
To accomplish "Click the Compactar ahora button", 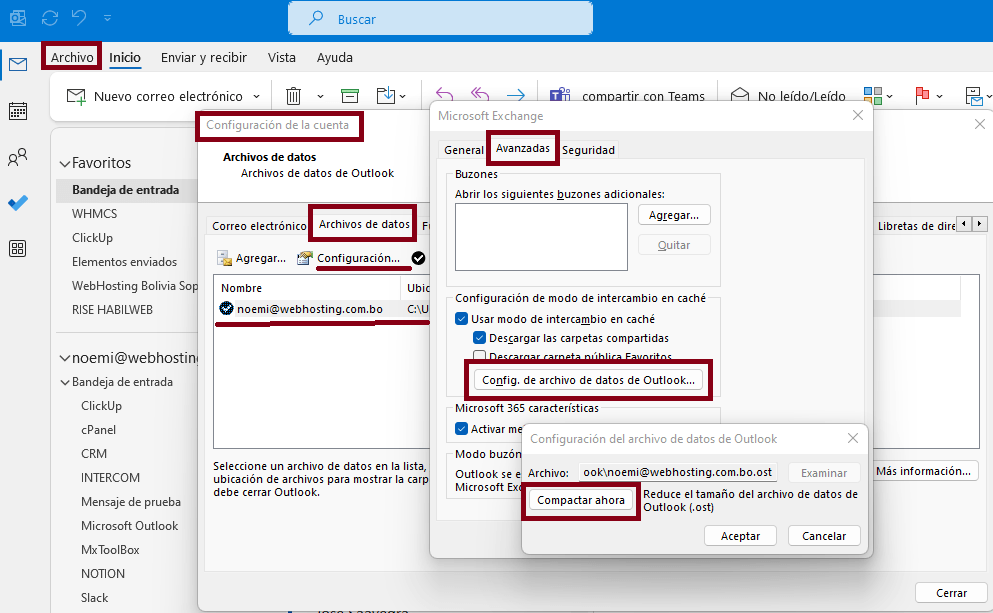I will 581,500.
